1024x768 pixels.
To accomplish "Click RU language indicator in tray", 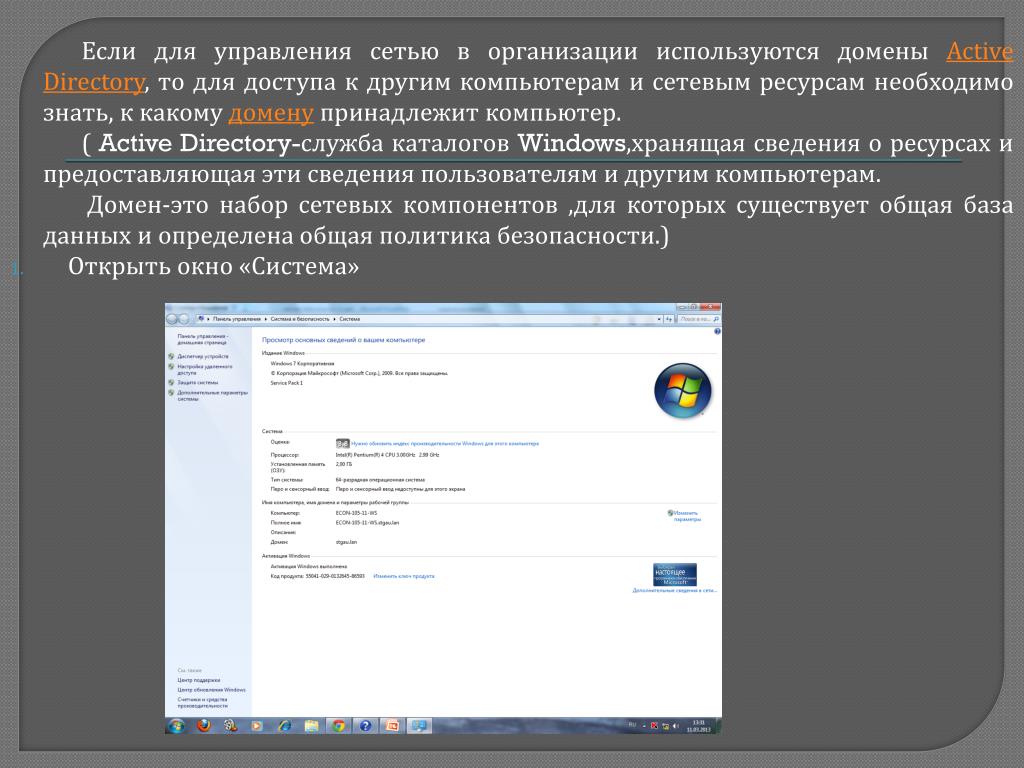I will 632,725.
